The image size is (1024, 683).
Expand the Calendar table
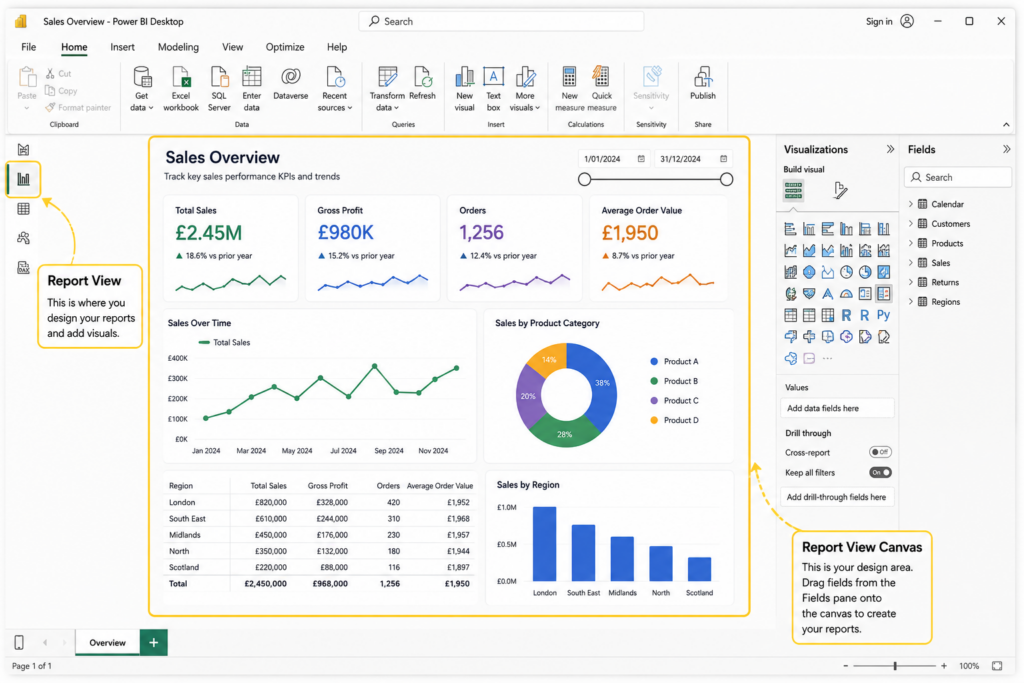pos(911,204)
